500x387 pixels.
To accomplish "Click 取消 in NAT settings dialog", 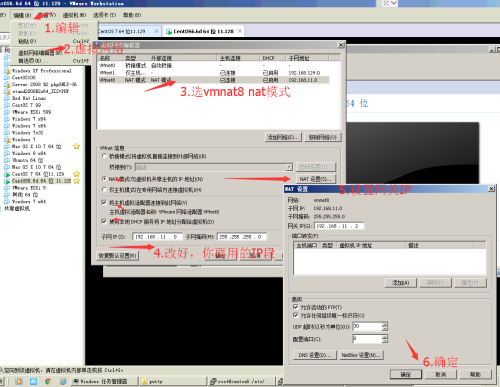I will click(441, 374).
